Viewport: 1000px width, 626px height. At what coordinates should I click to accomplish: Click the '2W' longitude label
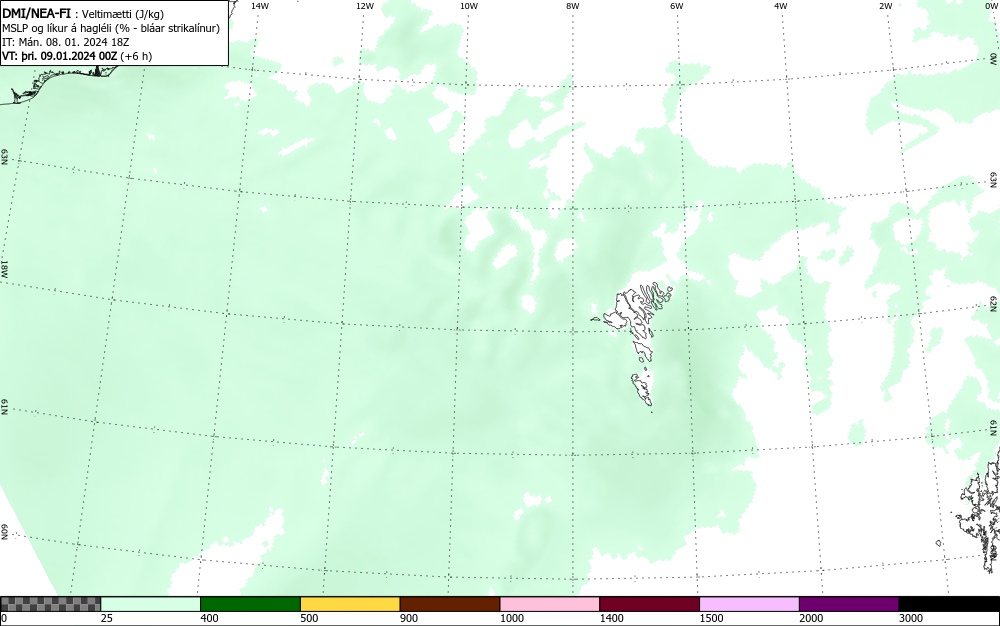coord(885,6)
